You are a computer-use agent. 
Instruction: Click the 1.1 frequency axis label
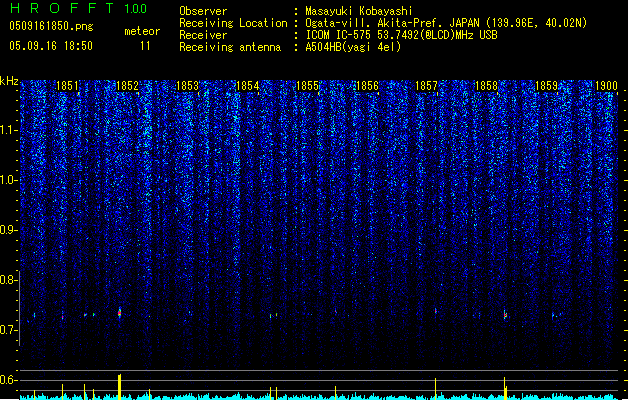9,130
